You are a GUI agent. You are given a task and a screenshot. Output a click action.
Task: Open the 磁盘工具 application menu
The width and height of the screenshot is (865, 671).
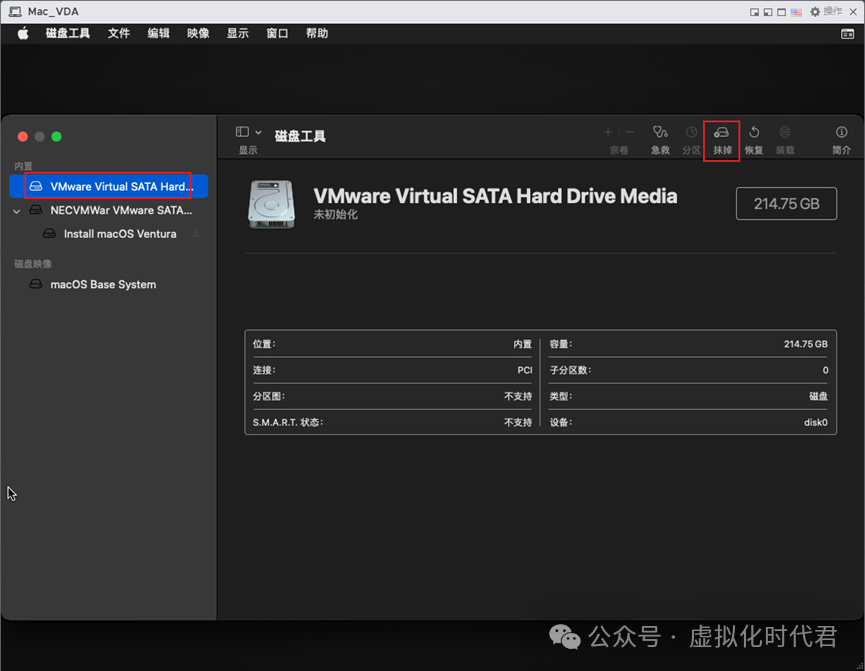click(67, 33)
